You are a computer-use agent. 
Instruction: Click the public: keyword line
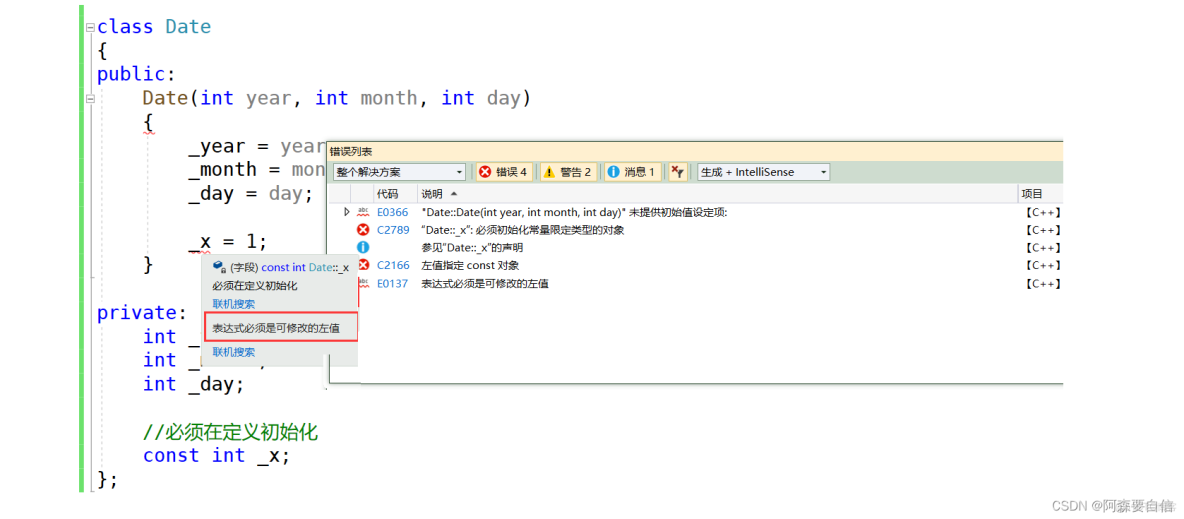tap(136, 74)
